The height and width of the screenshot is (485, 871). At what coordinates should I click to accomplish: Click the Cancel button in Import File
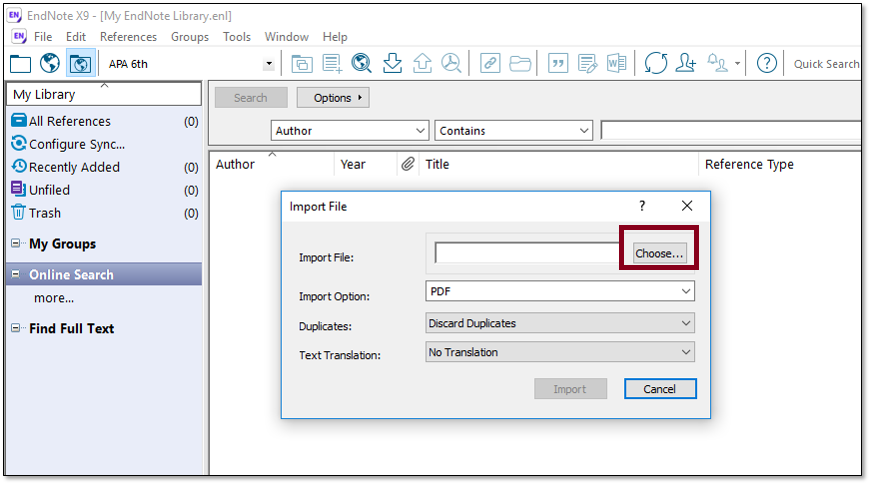660,389
